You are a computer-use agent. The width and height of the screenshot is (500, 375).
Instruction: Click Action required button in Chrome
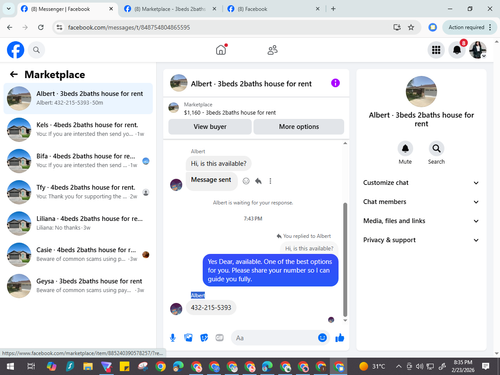[466, 27]
